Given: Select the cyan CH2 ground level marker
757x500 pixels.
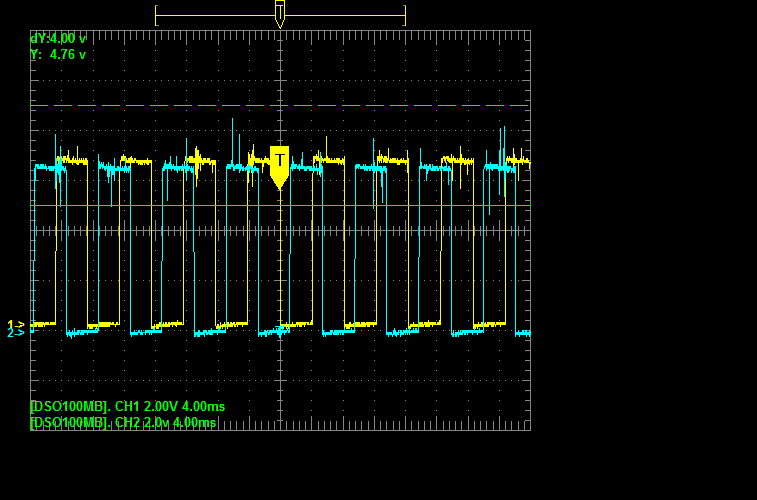Looking at the screenshot, I should pos(15,332).
